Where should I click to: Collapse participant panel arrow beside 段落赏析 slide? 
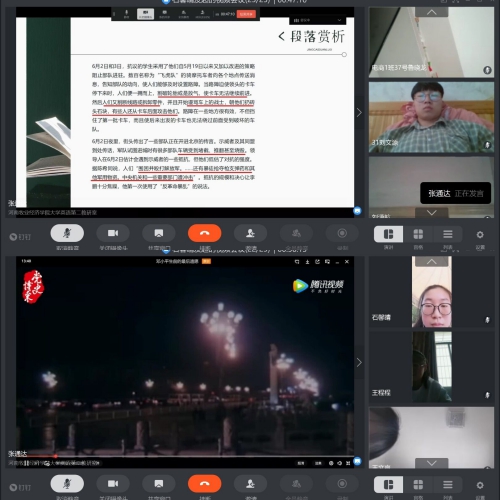[359, 112]
